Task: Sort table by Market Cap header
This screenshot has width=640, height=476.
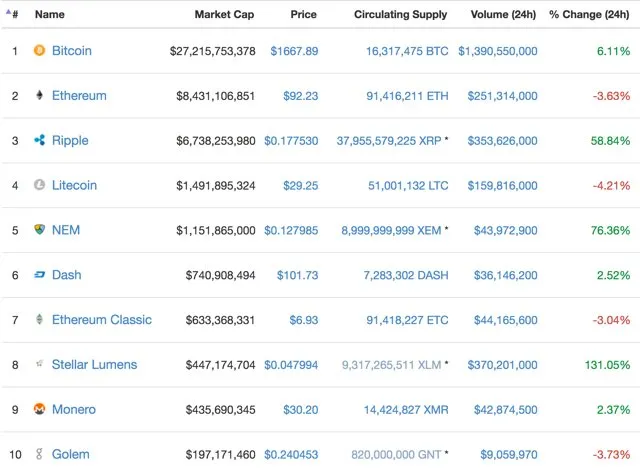Action: [224, 14]
